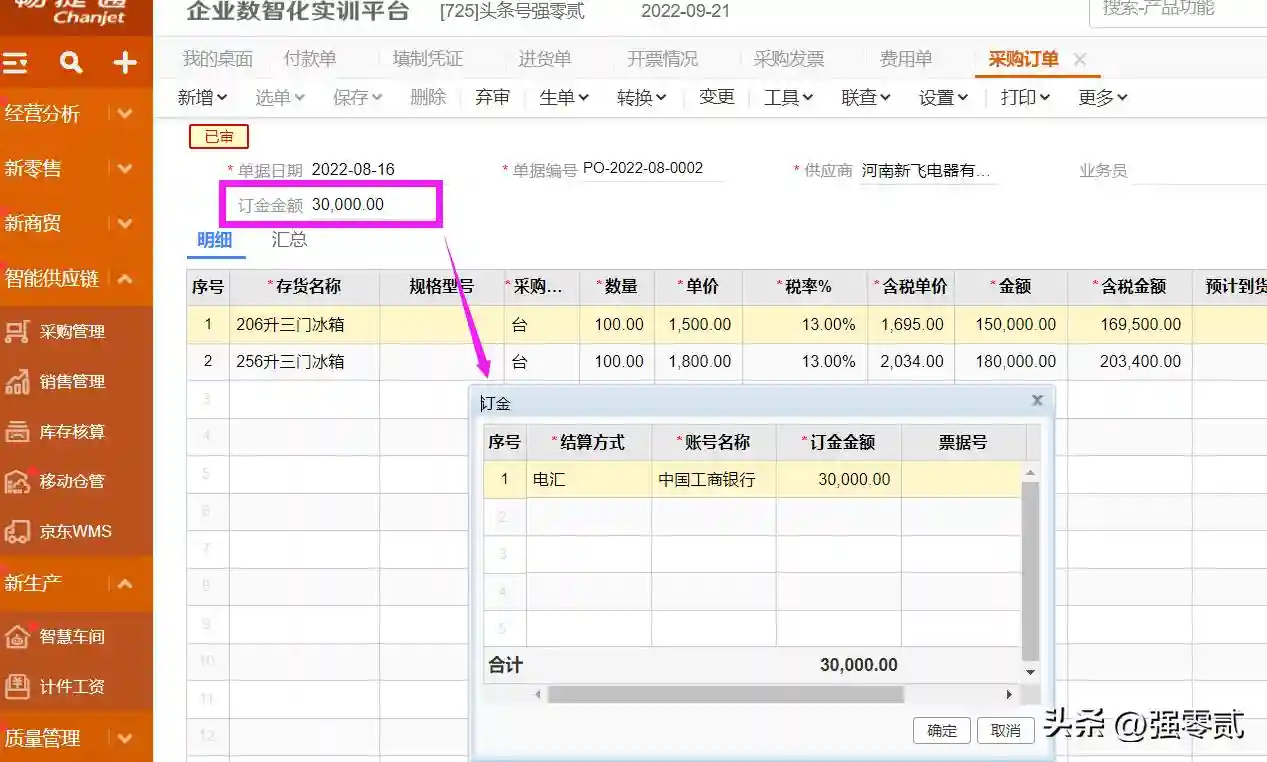This screenshot has height=762, width=1267.
Task: Collapse the 智能供应链 sidebar section
Action: (125, 279)
